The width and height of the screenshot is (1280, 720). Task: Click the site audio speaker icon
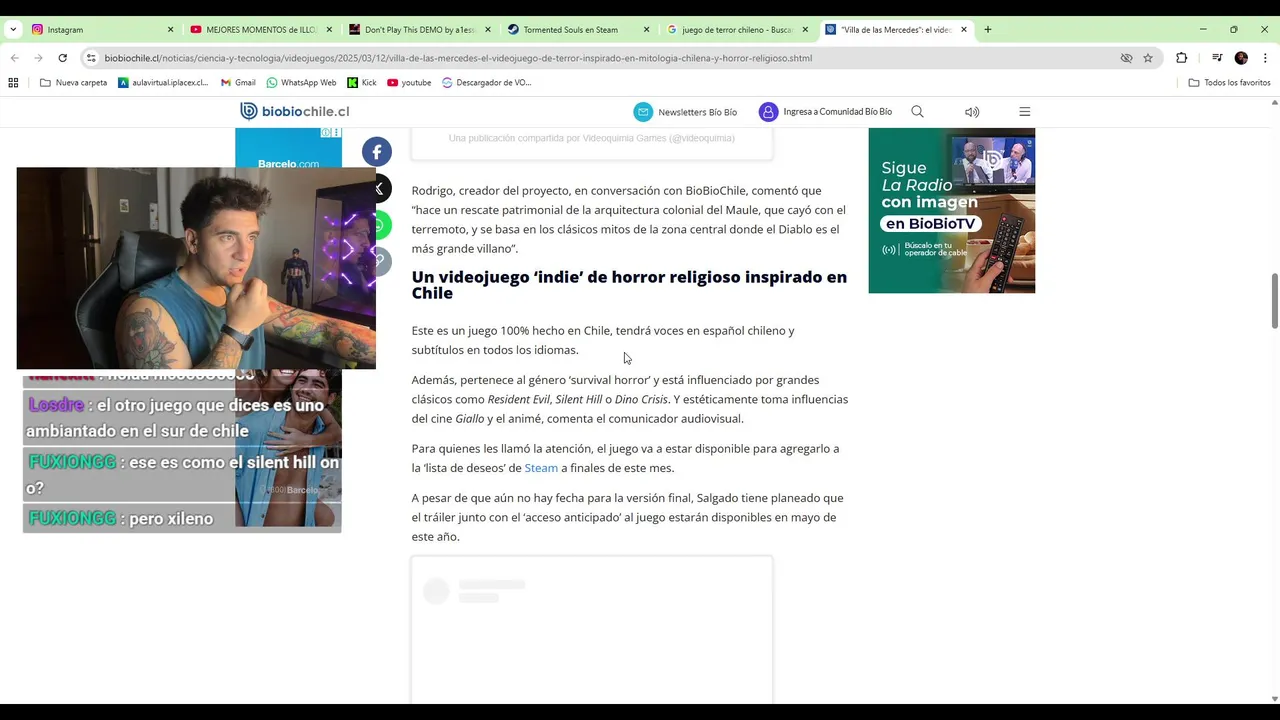[x=972, y=112]
